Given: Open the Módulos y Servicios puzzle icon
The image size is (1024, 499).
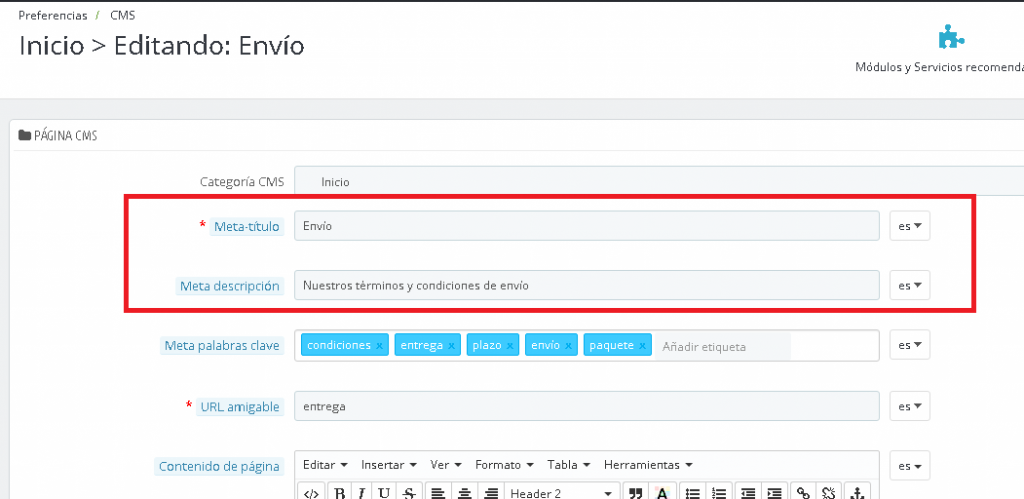Looking at the screenshot, I should (950, 37).
